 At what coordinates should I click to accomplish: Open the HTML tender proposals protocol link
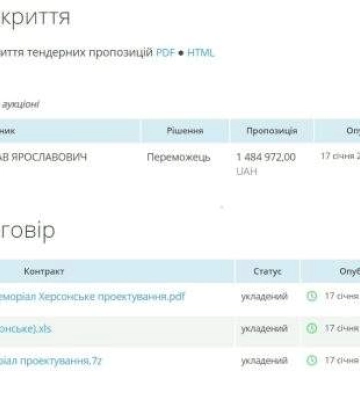point(200,53)
